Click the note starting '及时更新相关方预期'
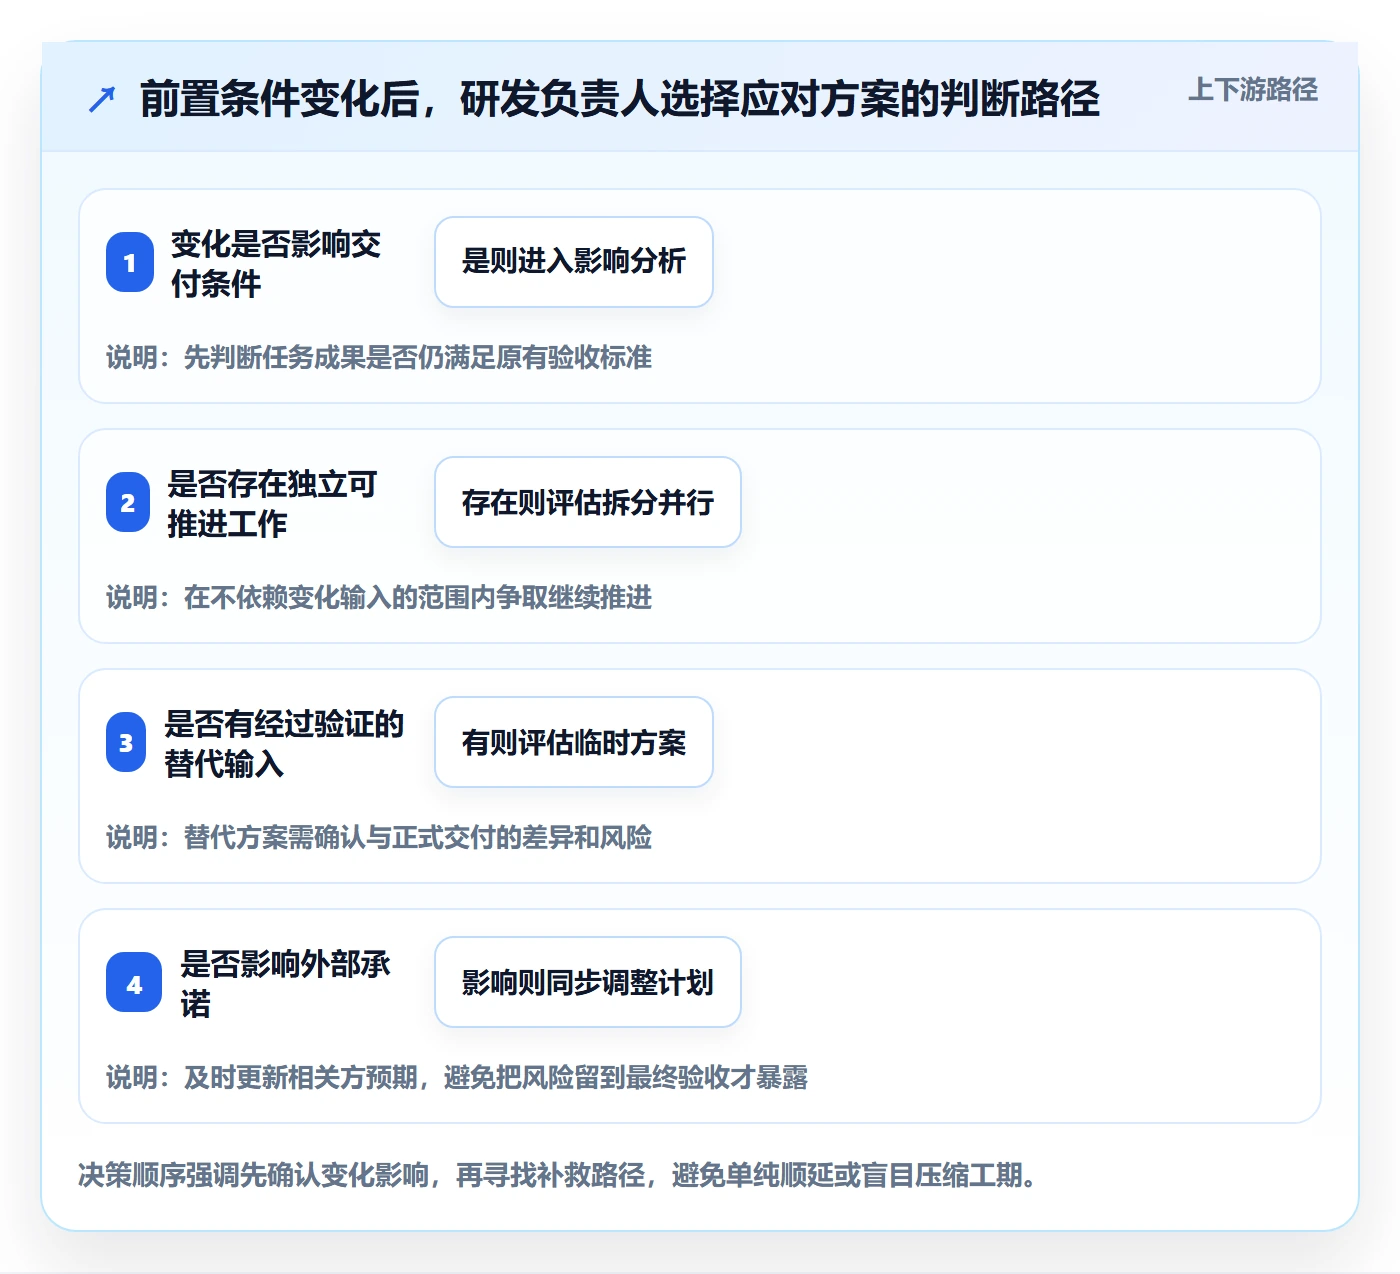Image resolution: width=1400 pixels, height=1274 pixels. click(x=457, y=1077)
